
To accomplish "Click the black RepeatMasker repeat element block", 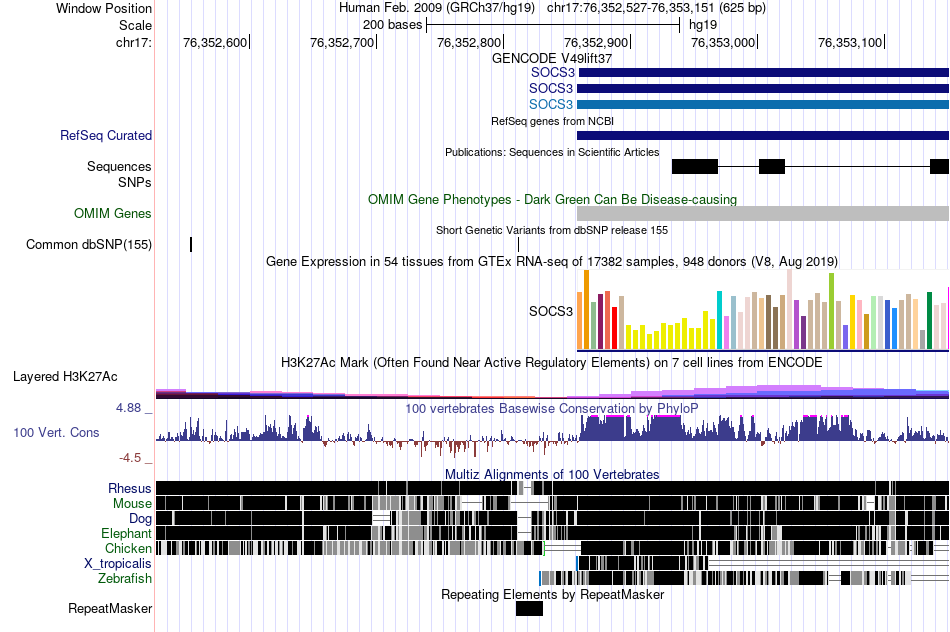I will (530, 608).
